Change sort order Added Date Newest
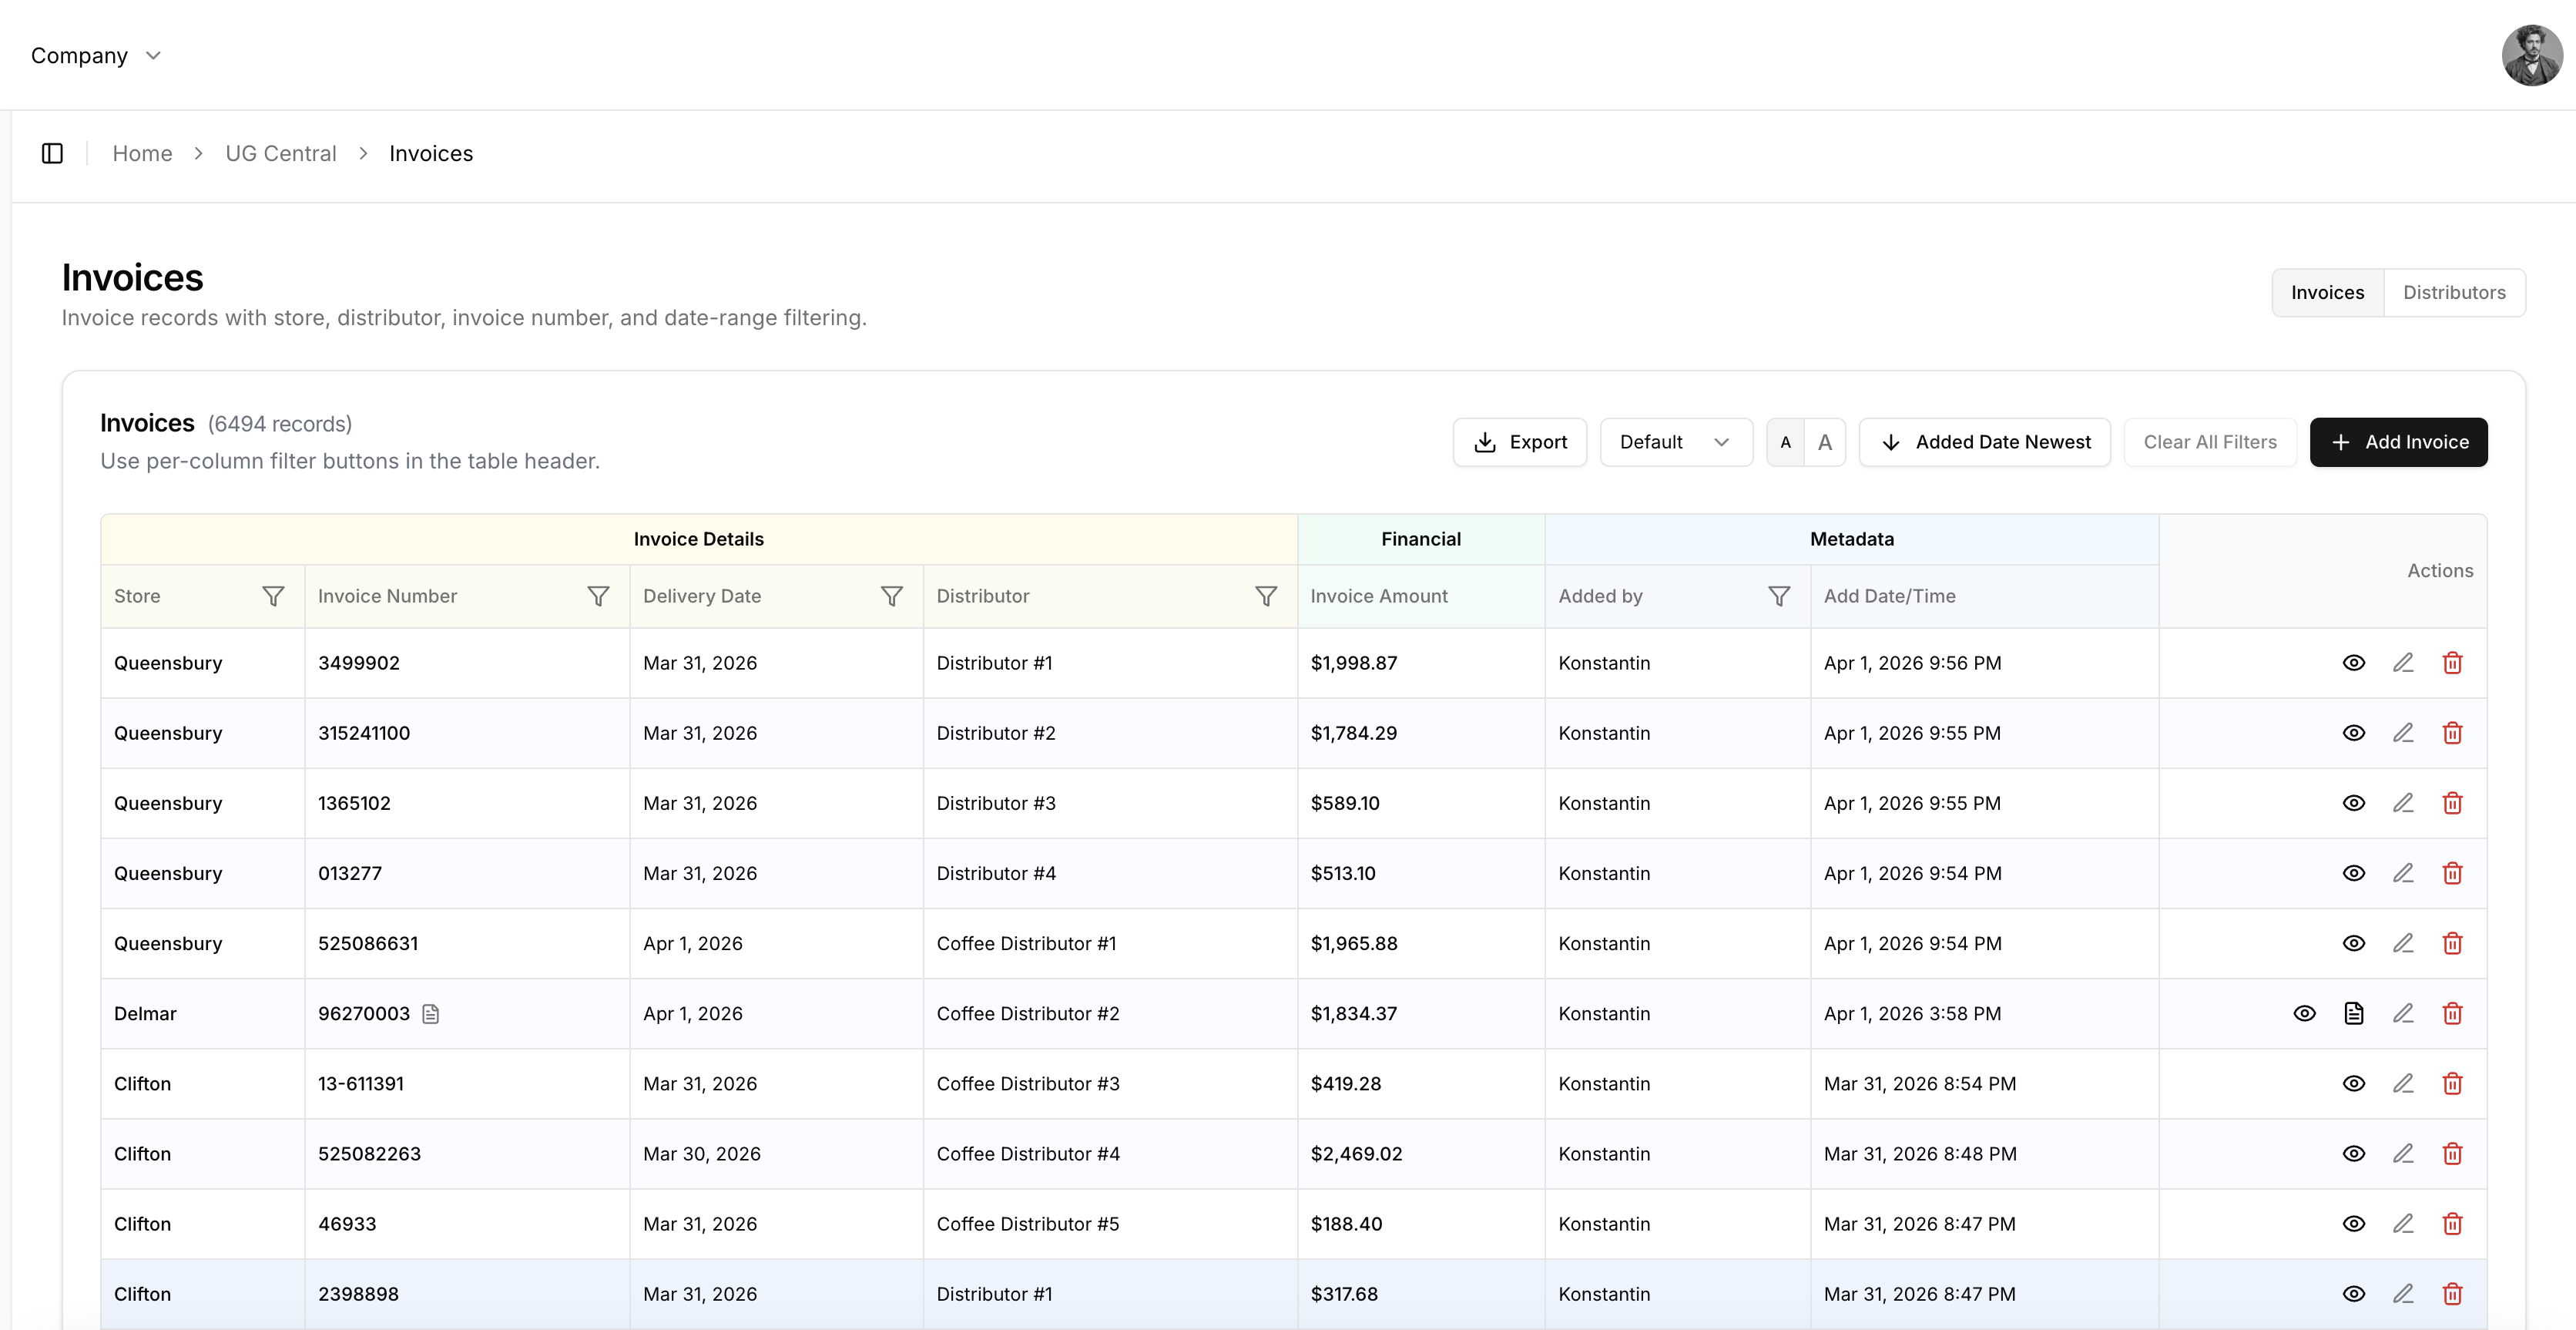The width and height of the screenshot is (2576, 1330). [1984, 442]
